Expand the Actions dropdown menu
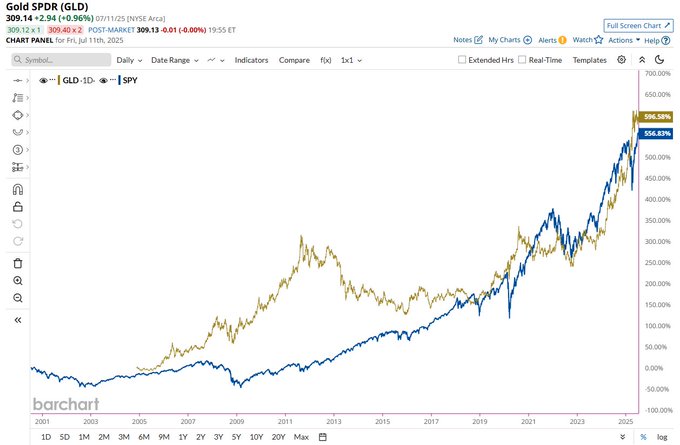 pyautogui.click(x=624, y=40)
